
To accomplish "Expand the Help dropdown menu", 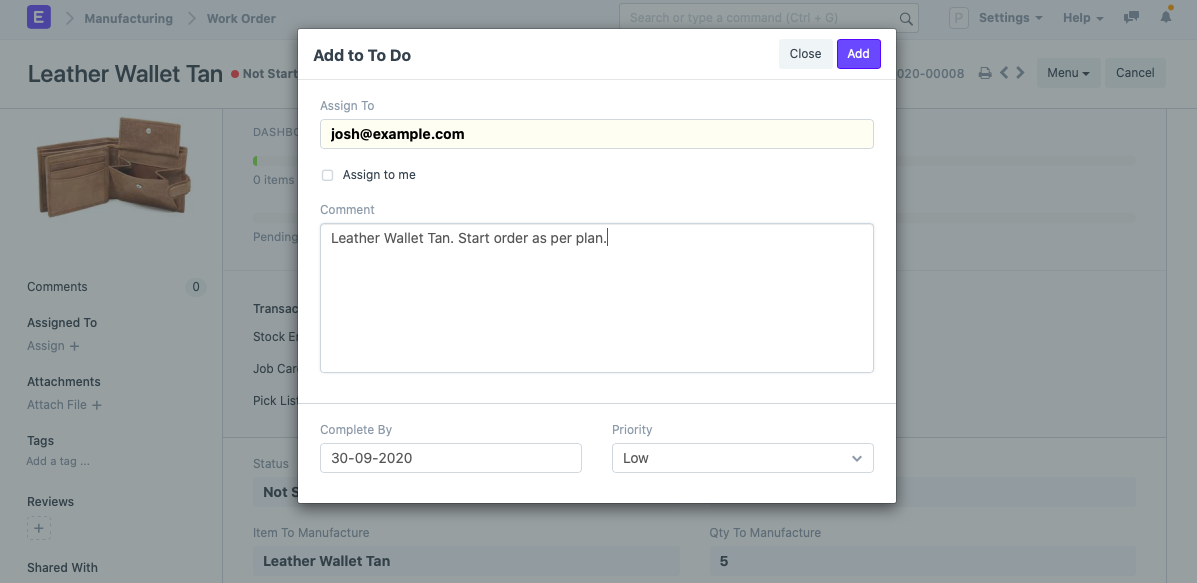I will pyautogui.click(x=1083, y=18).
